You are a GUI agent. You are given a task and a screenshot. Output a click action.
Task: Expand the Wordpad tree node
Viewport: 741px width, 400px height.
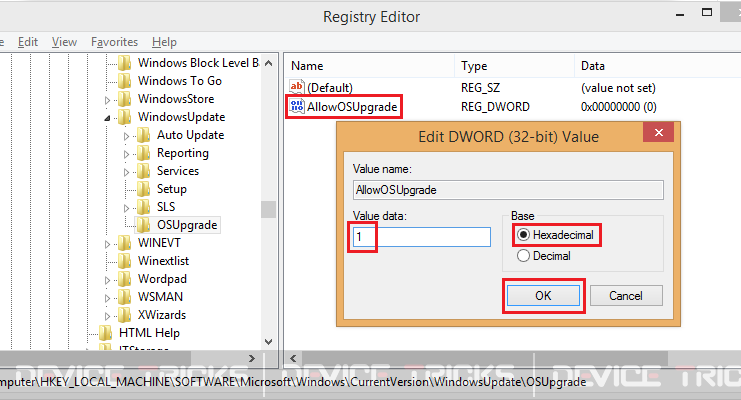tap(107, 280)
